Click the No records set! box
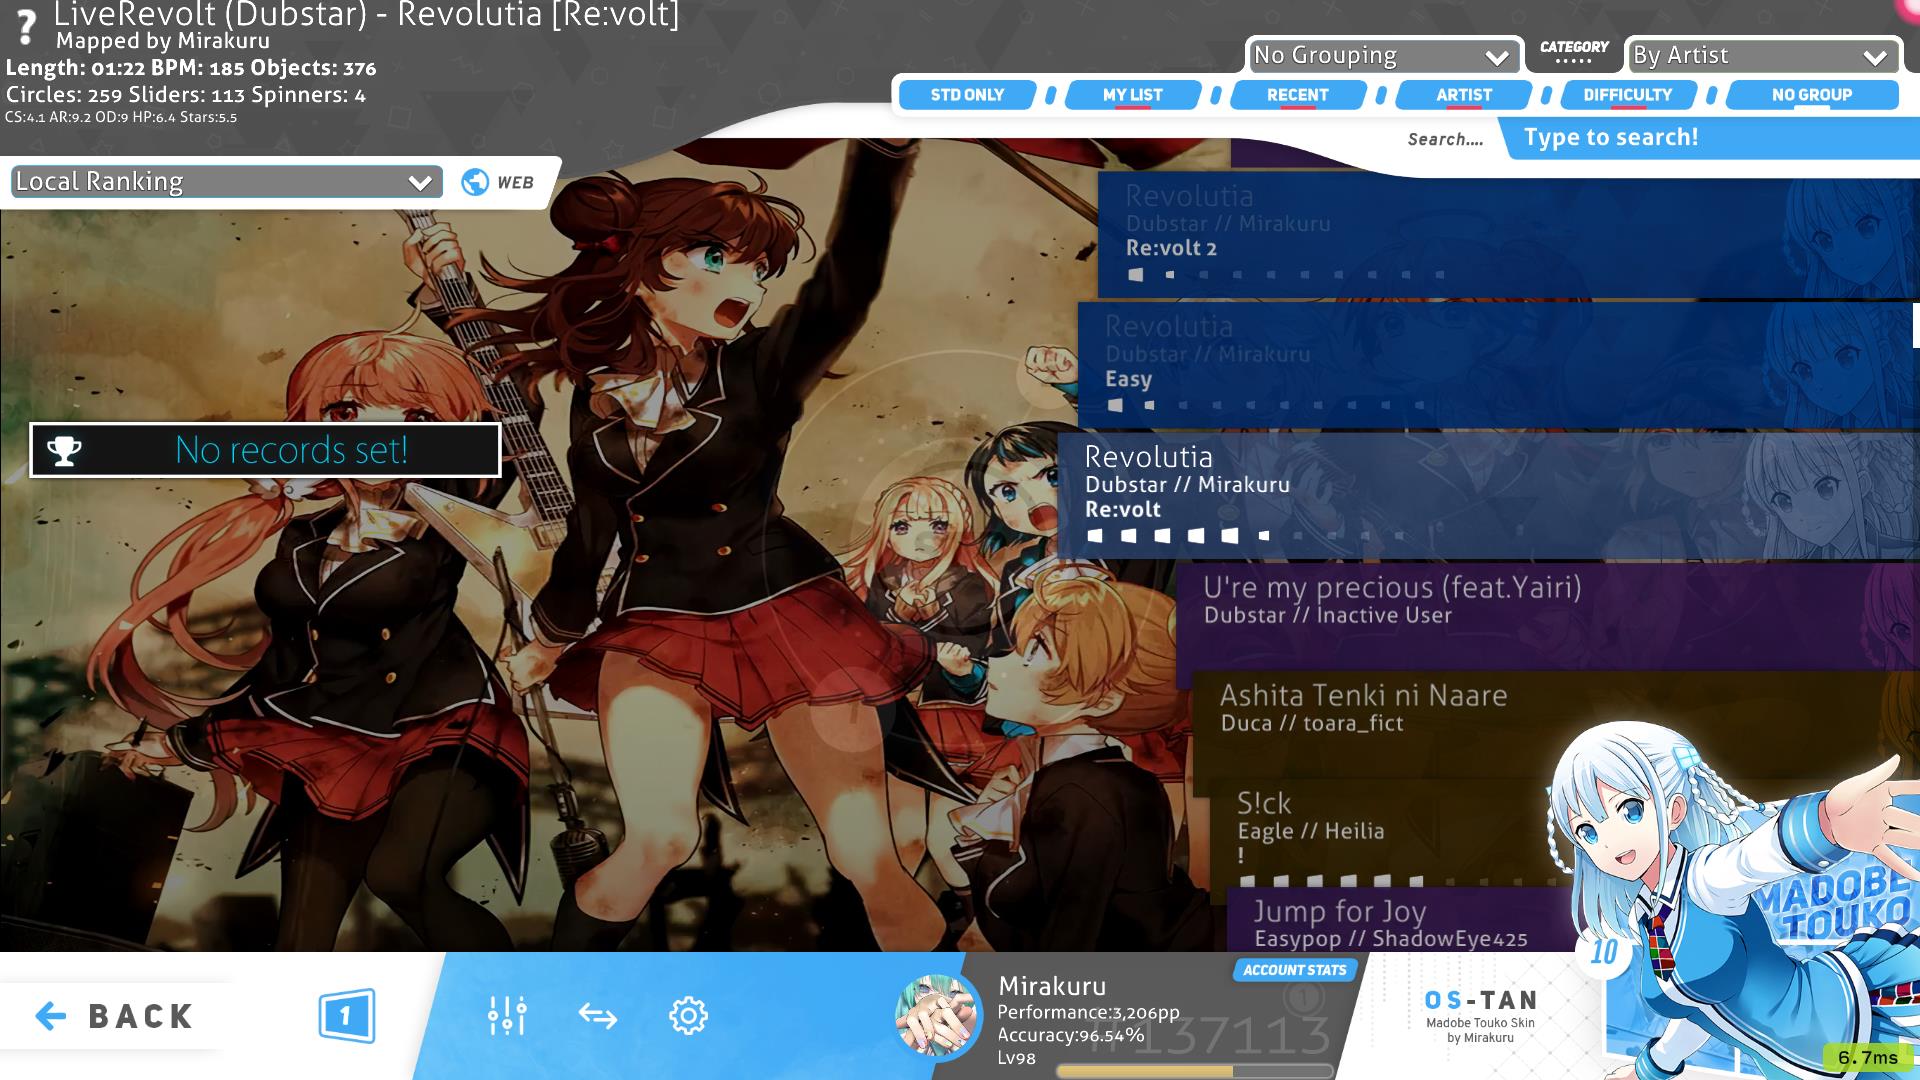Viewport: 1920px width, 1080px height. pyautogui.click(x=265, y=450)
